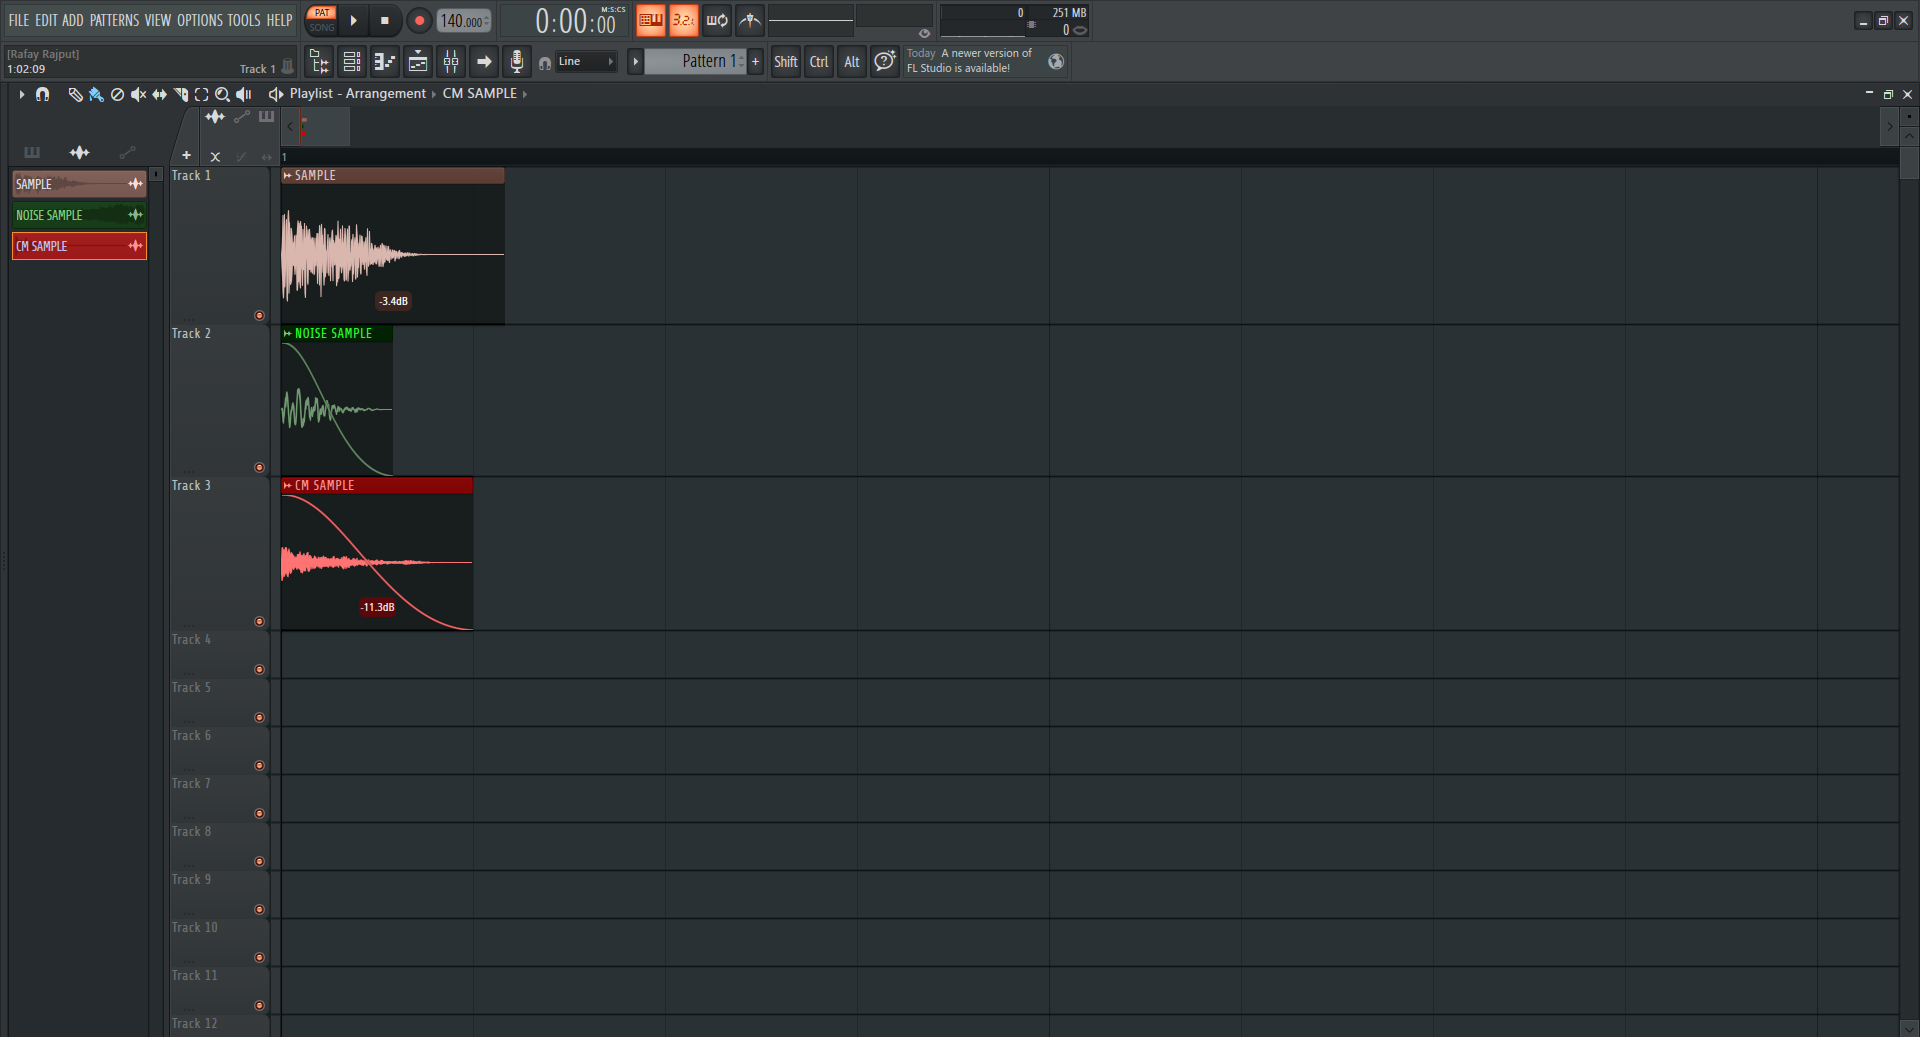This screenshot has height=1037, width=1920.
Task: Select the Zoom magnifier tool
Action: [222, 94]
